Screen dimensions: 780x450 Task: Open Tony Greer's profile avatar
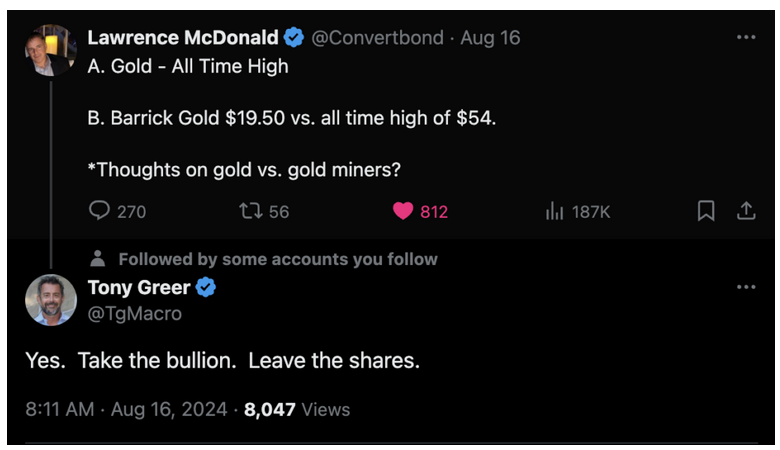click(50, 299)
